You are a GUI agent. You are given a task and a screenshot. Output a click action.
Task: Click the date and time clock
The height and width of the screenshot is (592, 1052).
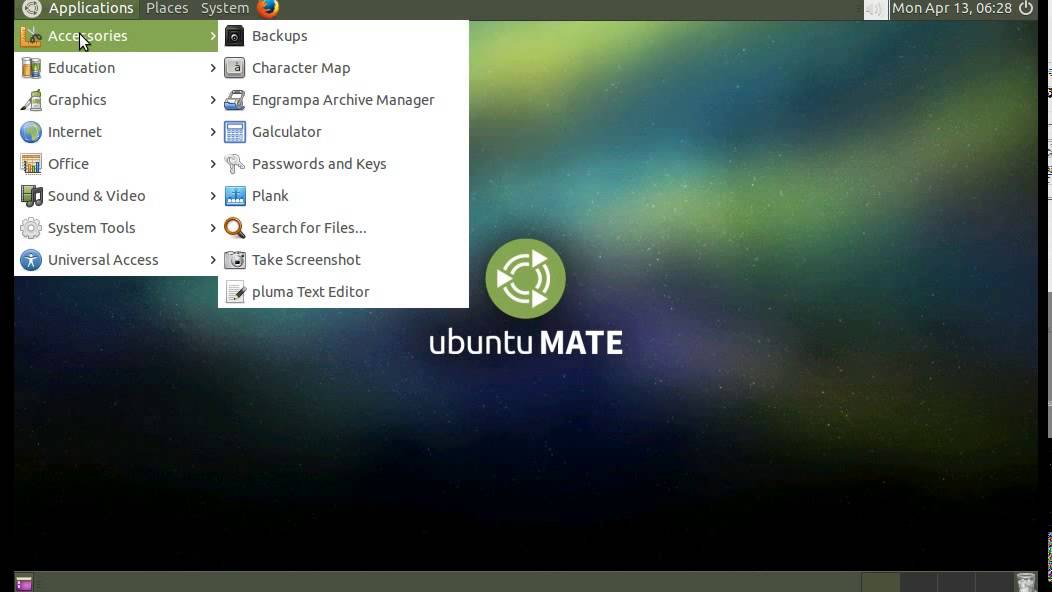[951, 8]
